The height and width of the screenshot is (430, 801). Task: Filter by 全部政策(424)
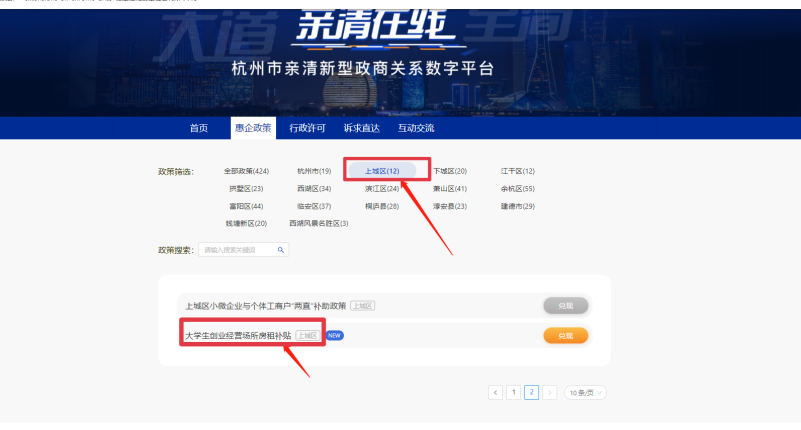[246, 171]
